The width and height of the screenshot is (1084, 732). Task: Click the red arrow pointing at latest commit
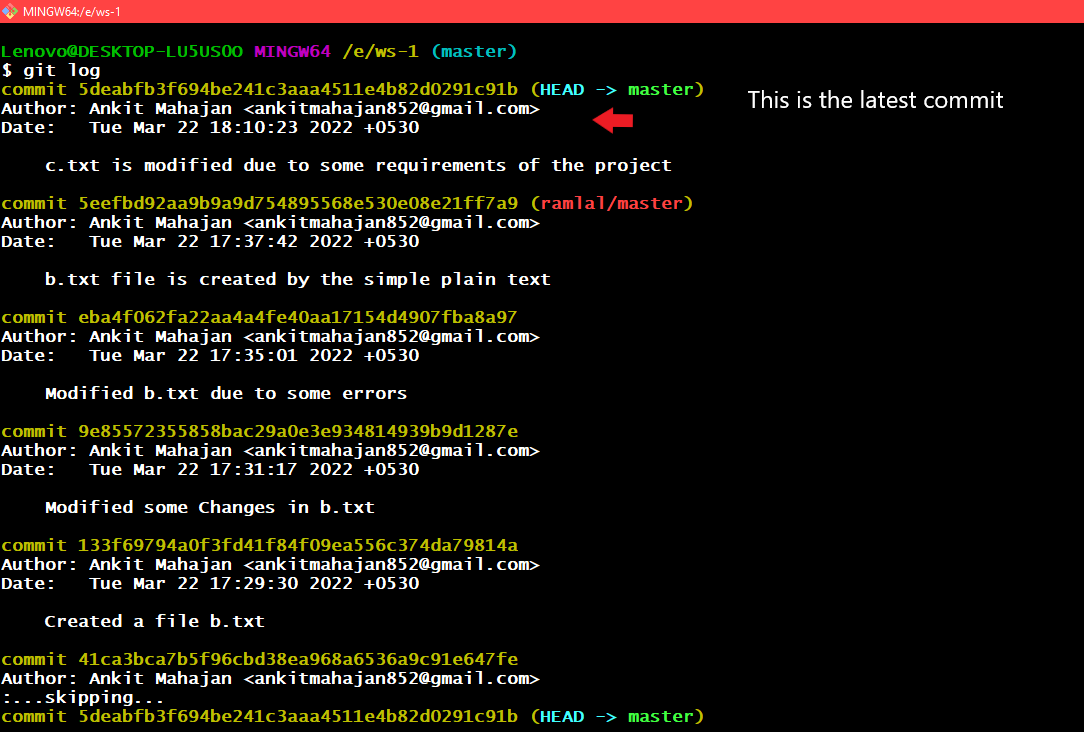coord(613,120)
